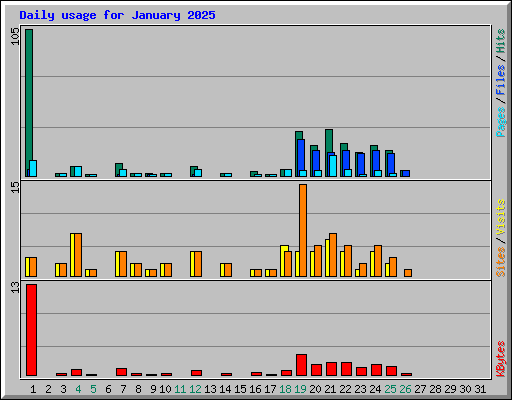Click the Visits legend label
This screenshot has height=400, width=512.
pyautogui.click(x=500, y=217)
